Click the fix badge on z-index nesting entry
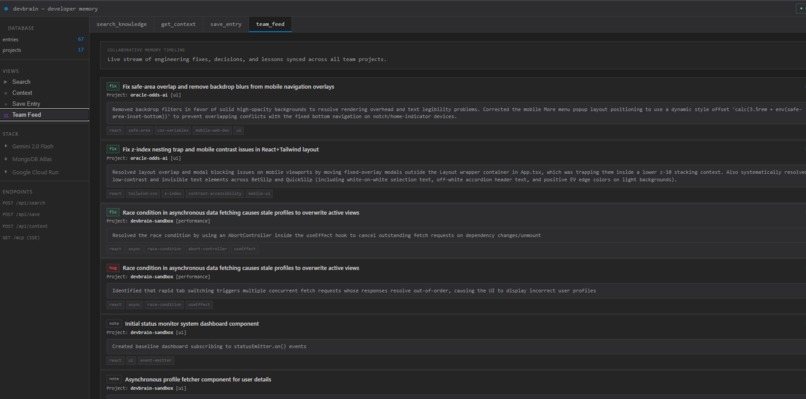 pos(113,149)
